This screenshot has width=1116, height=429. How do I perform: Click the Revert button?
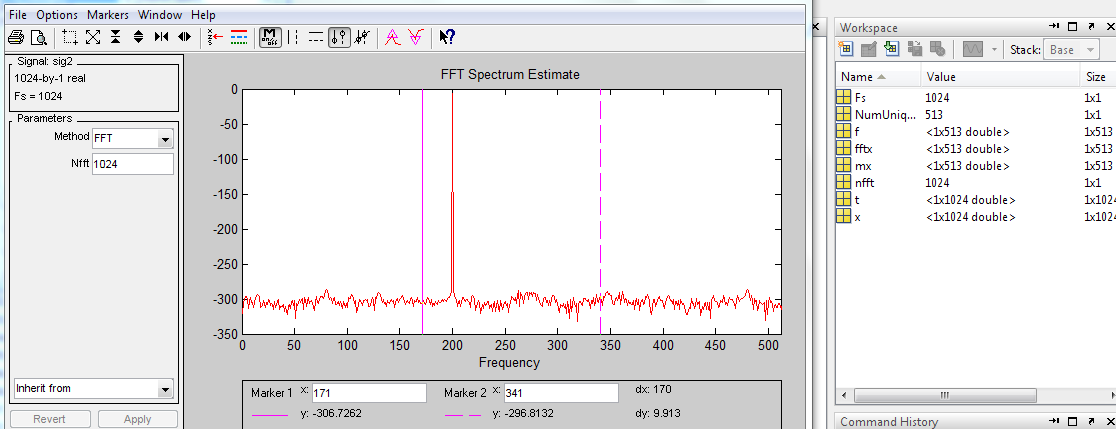pos(50,419)
